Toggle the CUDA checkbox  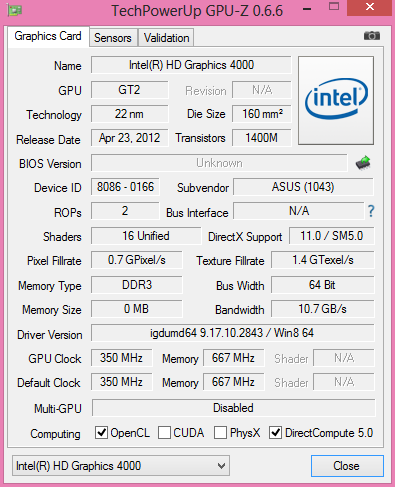point(164,433)
